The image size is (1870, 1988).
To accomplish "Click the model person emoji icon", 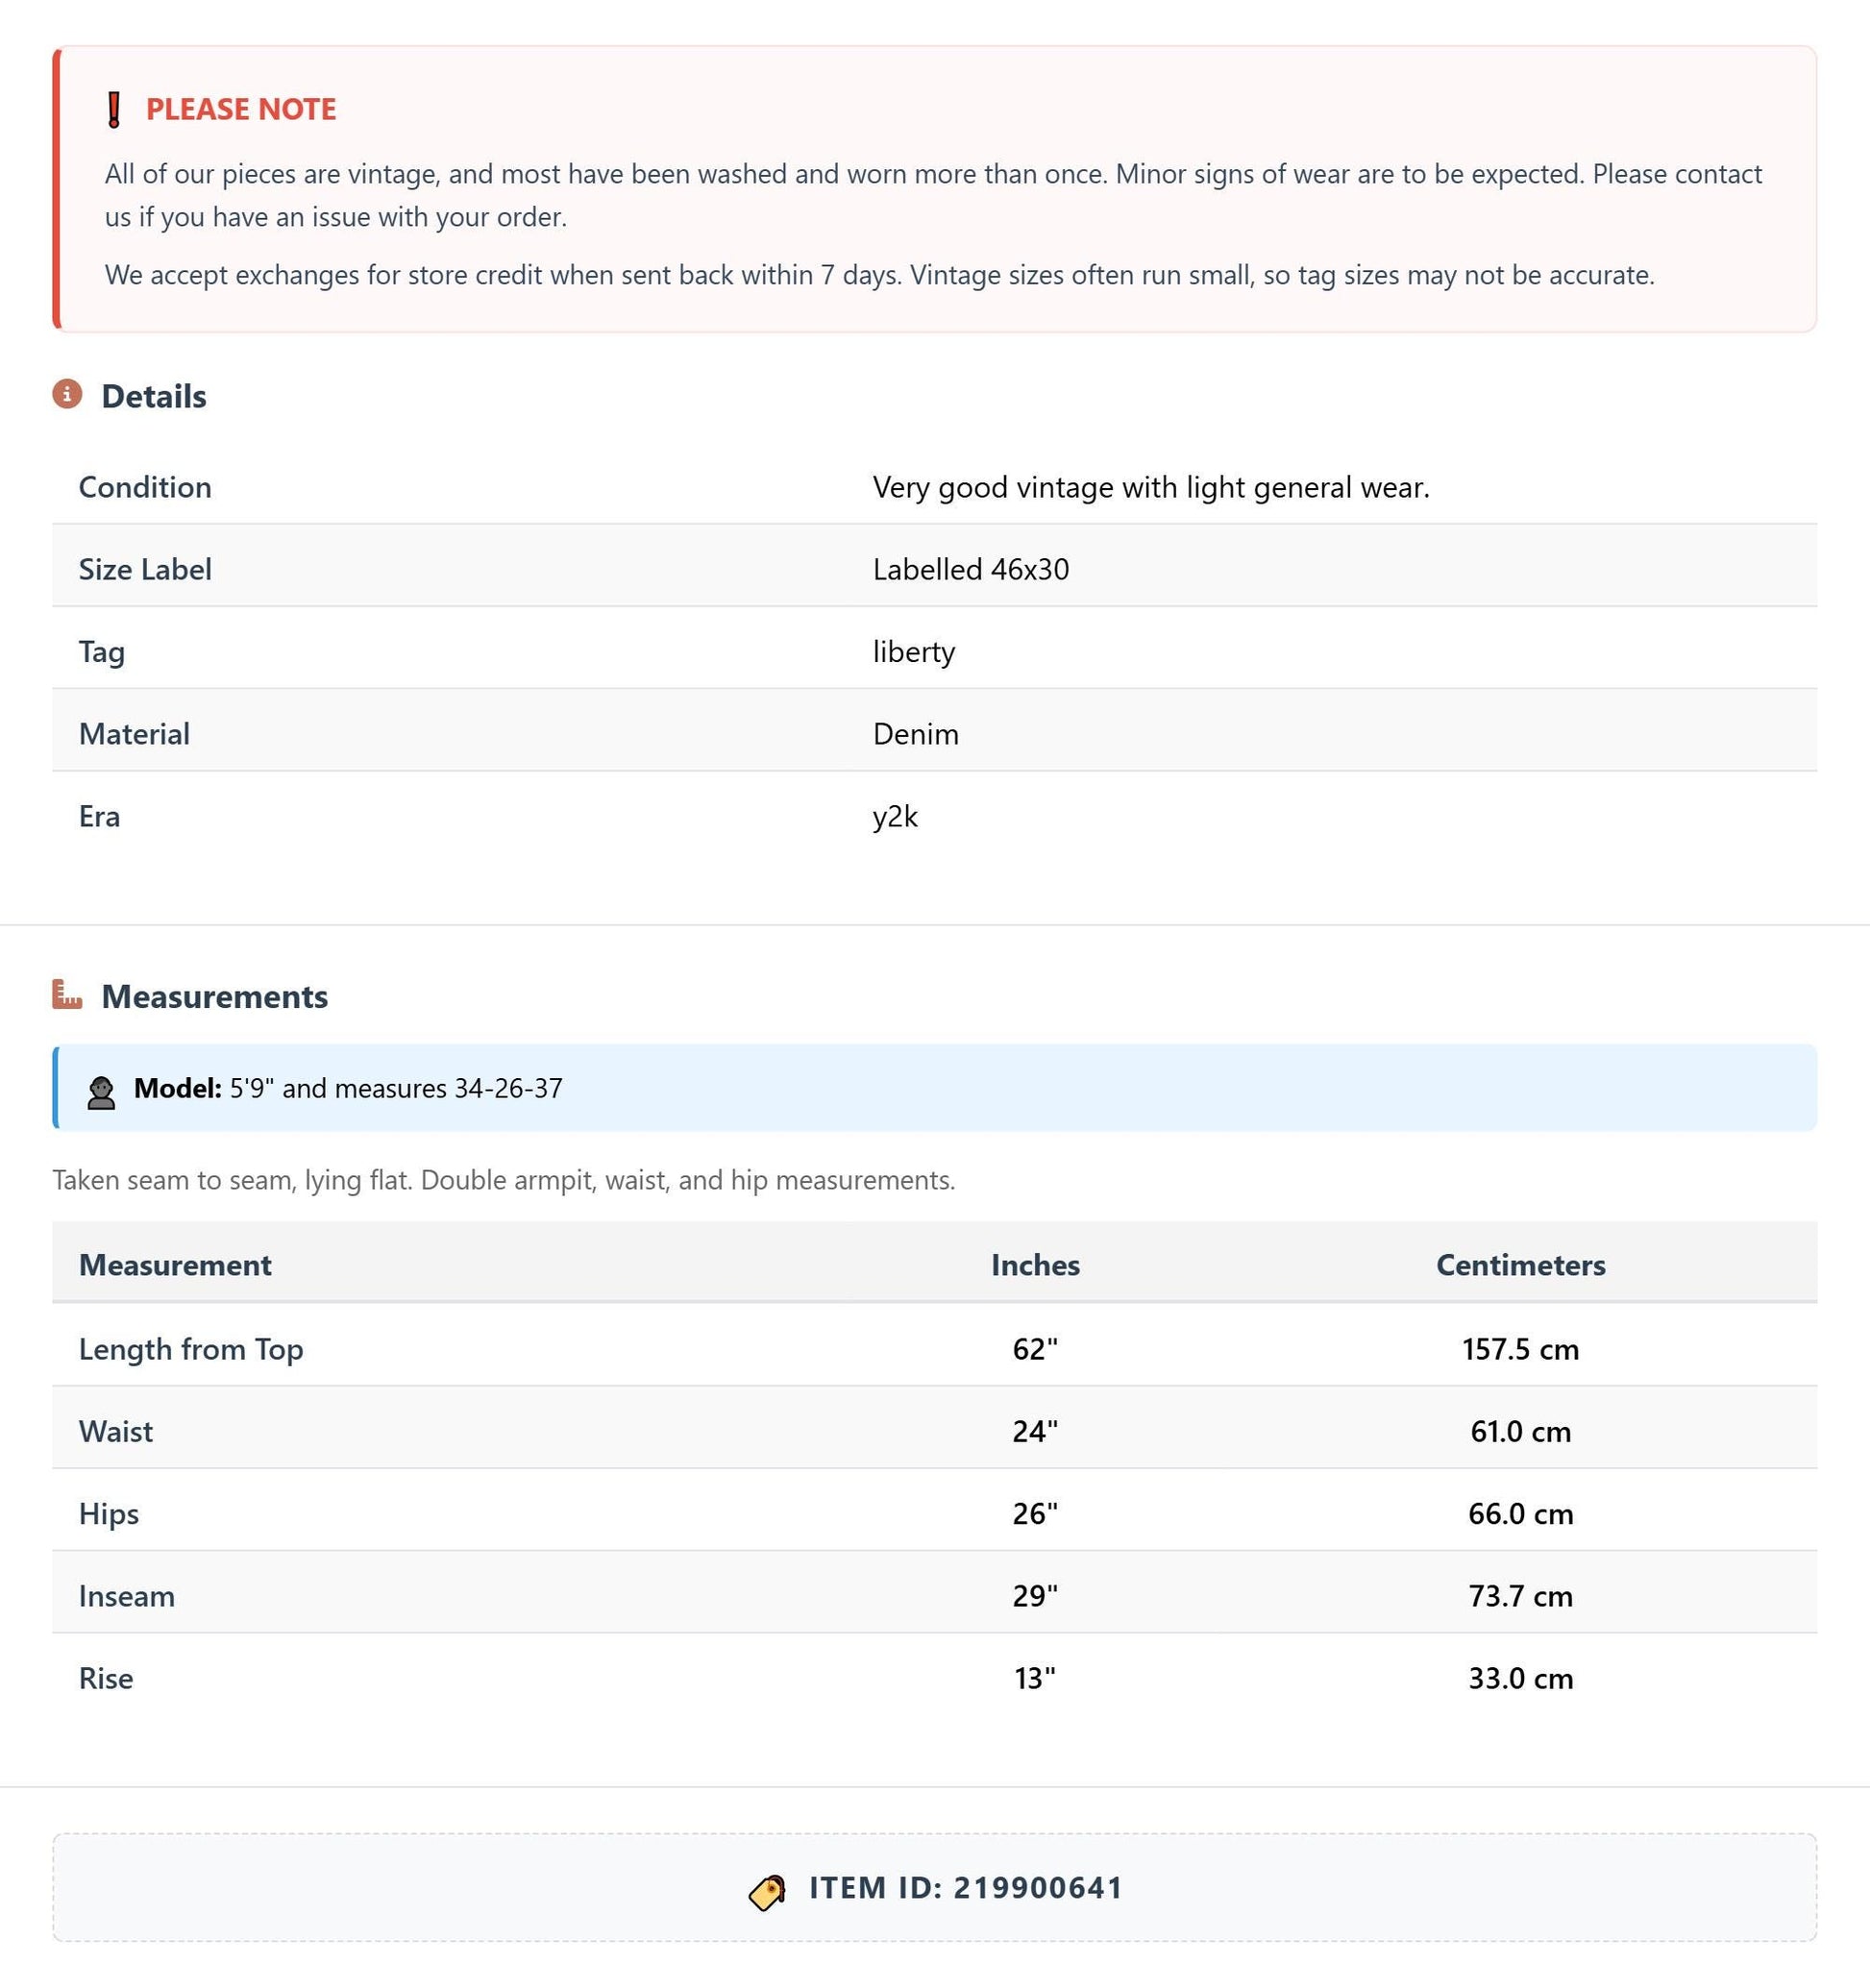I will point(101,1092).
